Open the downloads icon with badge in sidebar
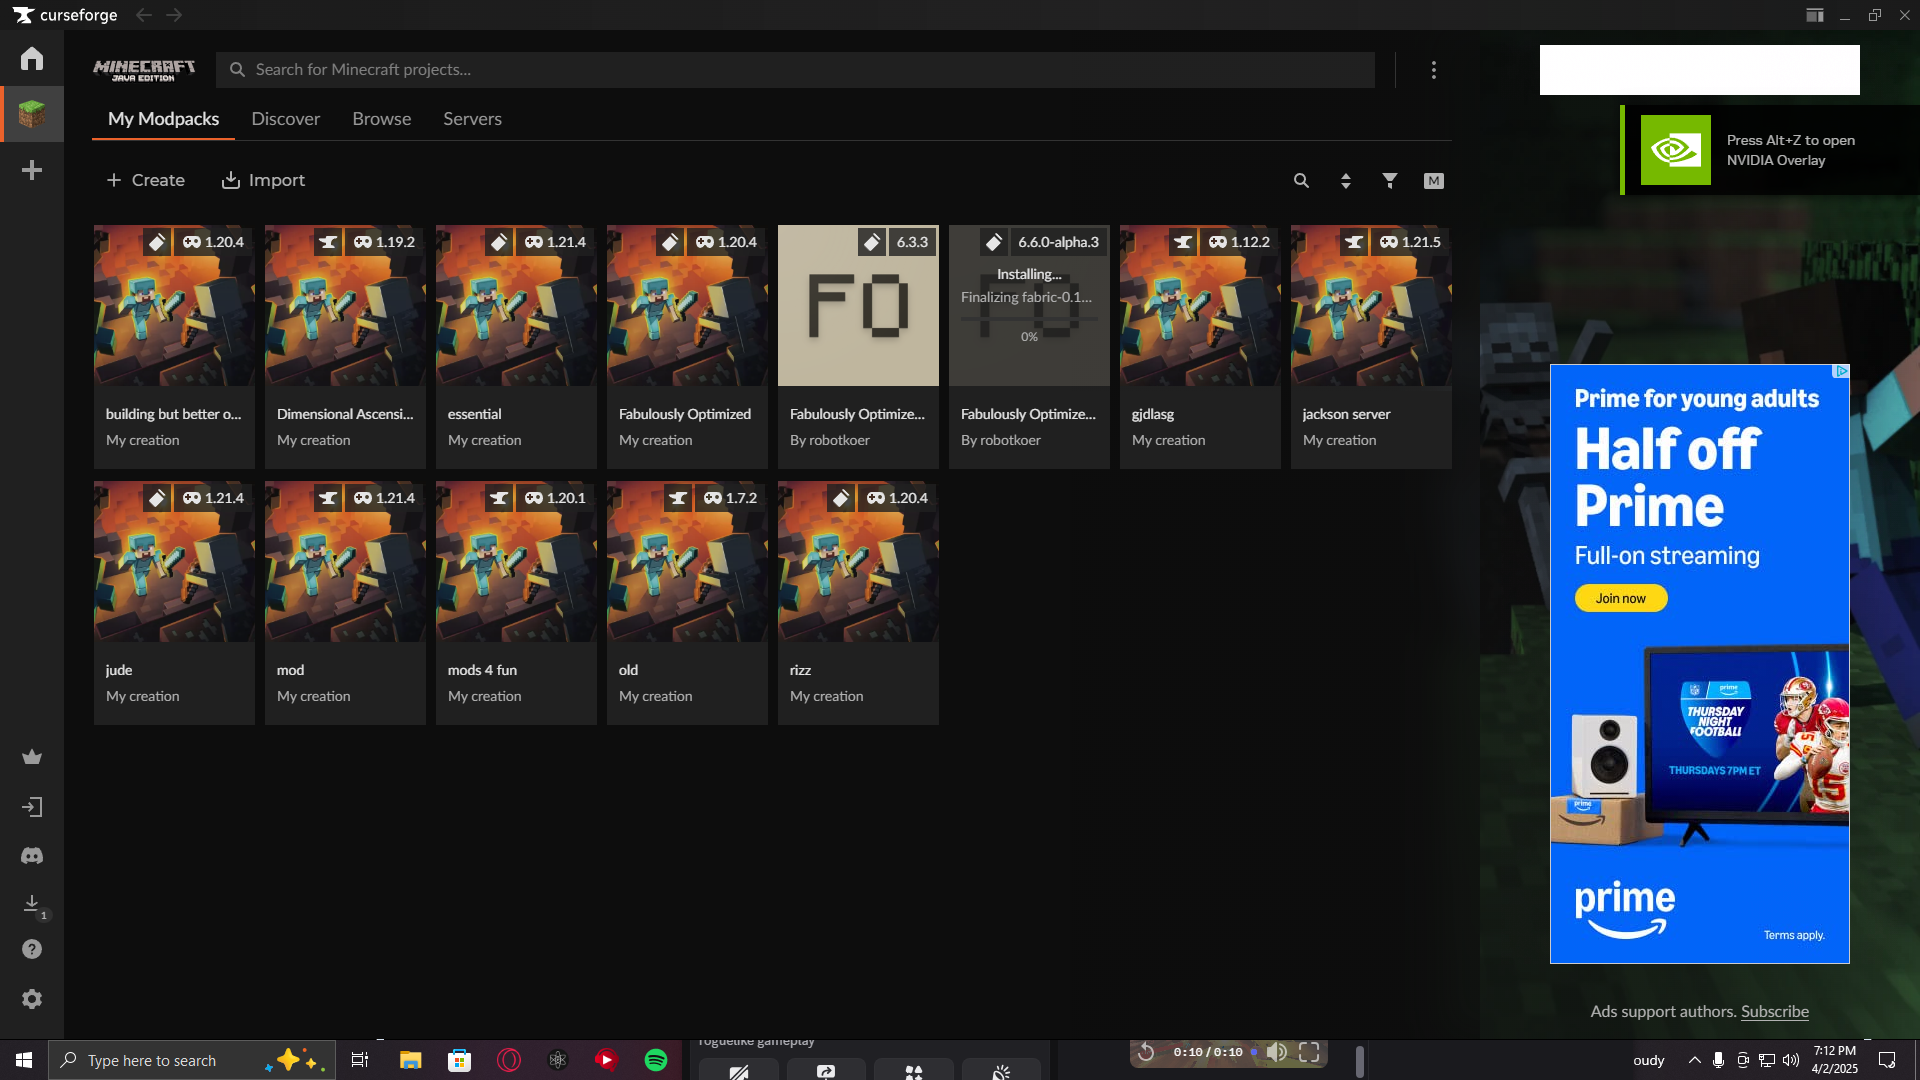Screen dimensions: 1920x1080 [x=32, y=904]
